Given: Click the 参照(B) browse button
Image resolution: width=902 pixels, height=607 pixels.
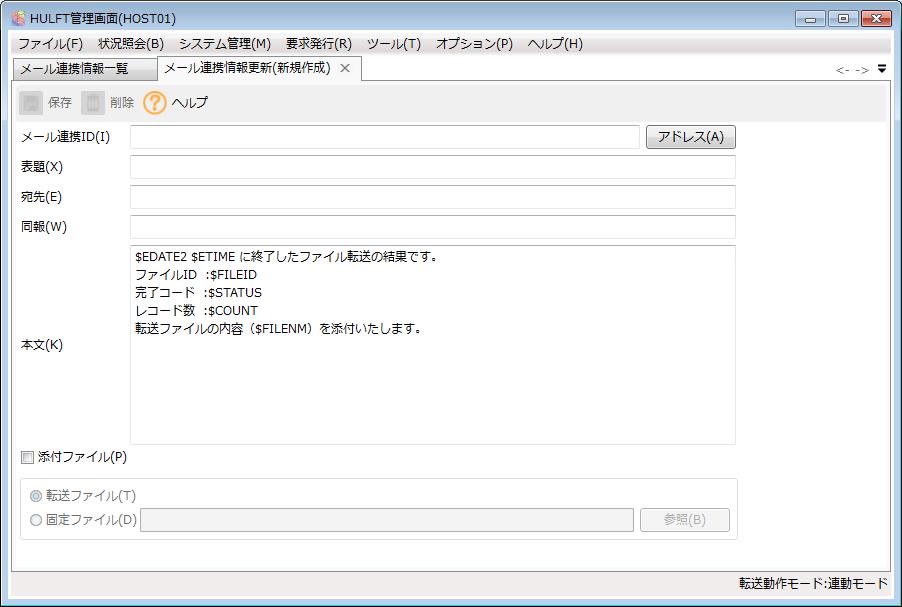Looking at the screenshot, I should pos(684,520).
